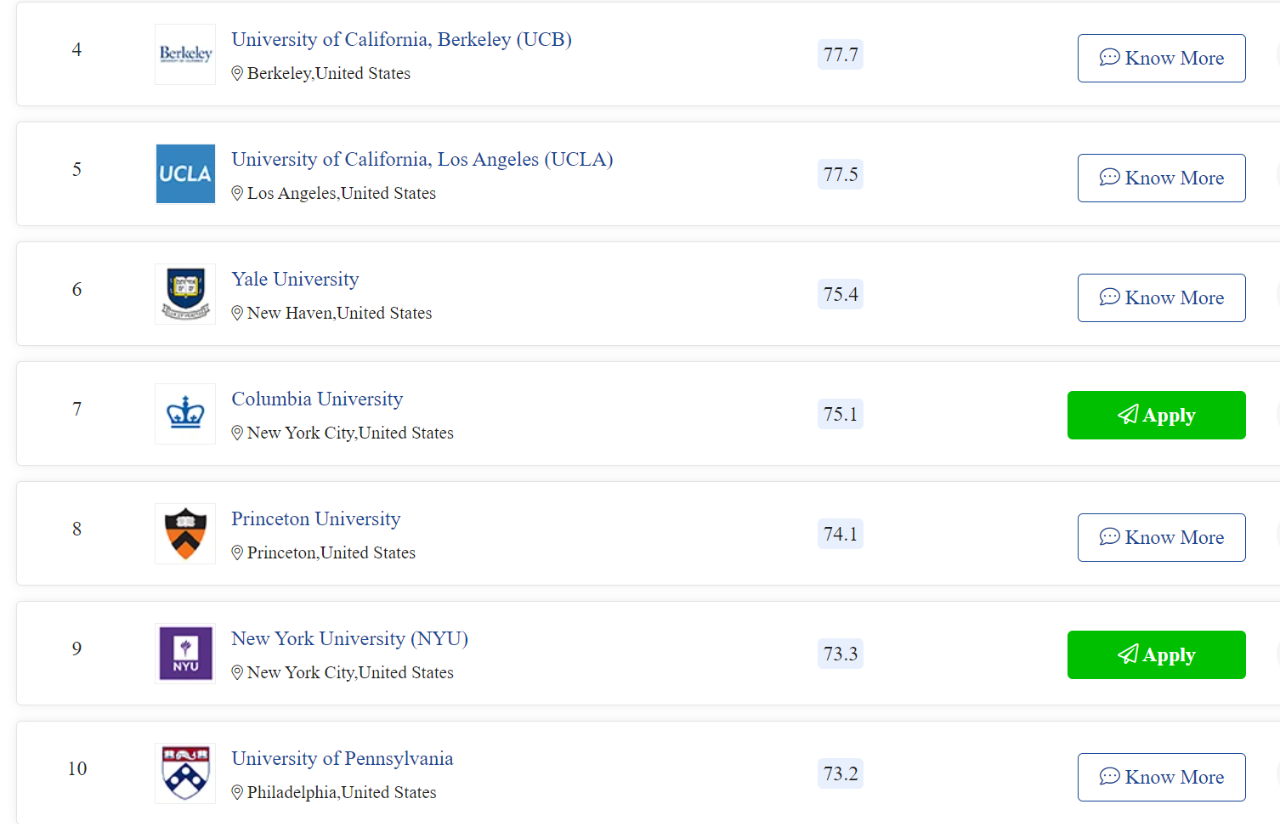Click the Berkeley university logo
This screenshot has height=824, width=1280.
(185, 54)
